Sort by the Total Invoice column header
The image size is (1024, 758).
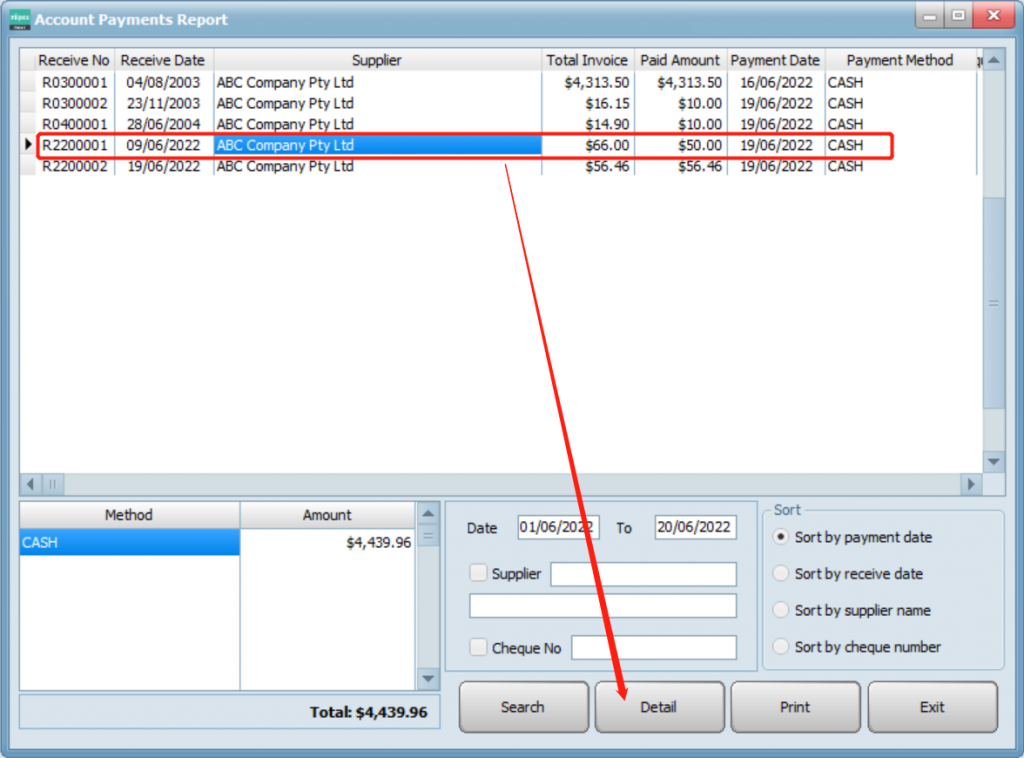tap(587, 60)
